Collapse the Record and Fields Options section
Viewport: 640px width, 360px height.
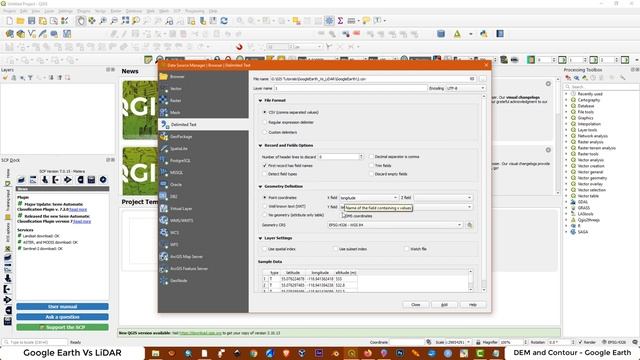[x=260, y=145]
